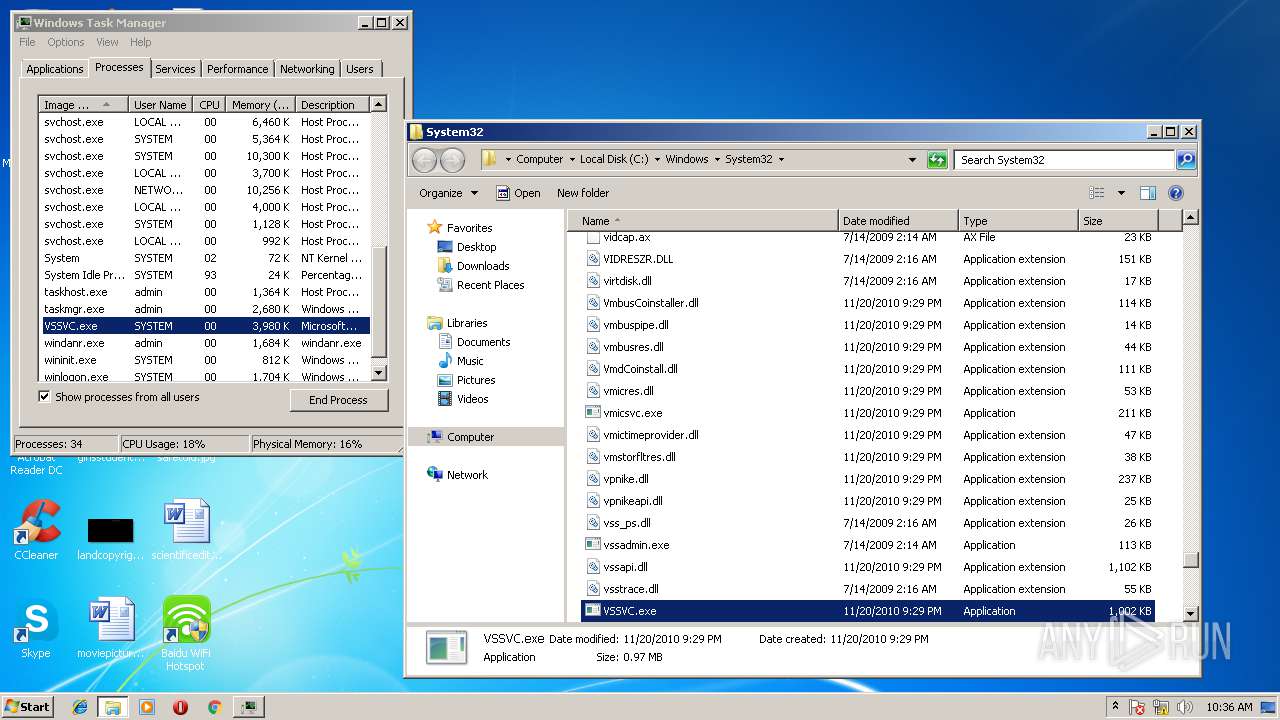Open Chrome from the taskbar
The image size is (1280, 720).
pos(214,707)
